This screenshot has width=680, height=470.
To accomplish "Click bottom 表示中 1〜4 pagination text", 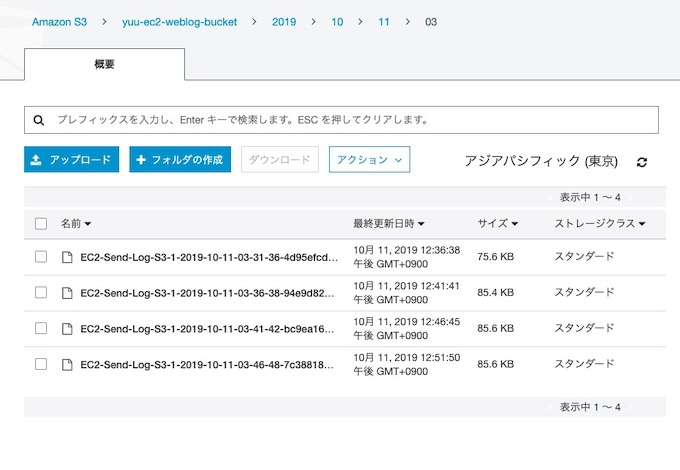I will coord(590,407).
